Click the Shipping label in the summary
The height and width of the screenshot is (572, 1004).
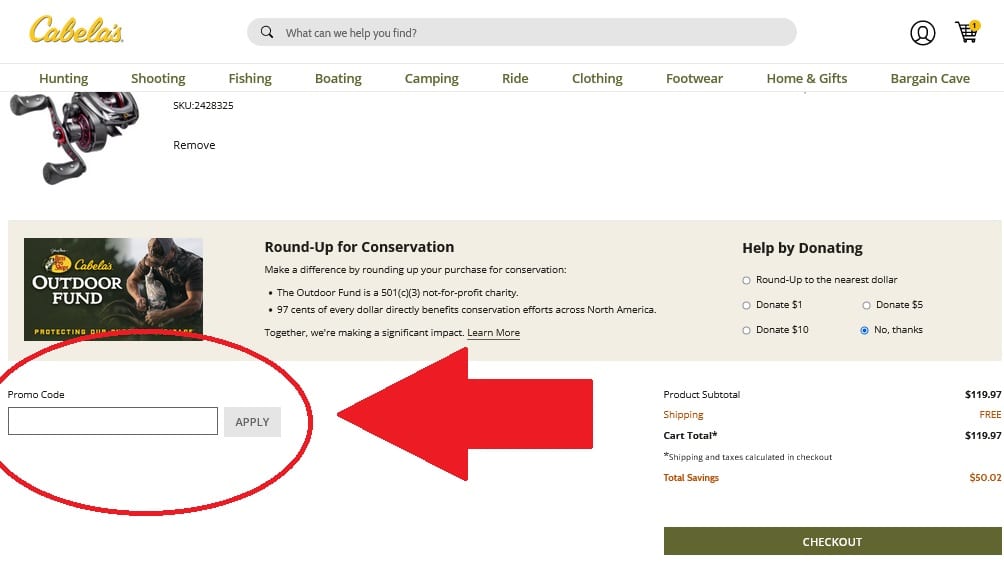click(683, 414)
